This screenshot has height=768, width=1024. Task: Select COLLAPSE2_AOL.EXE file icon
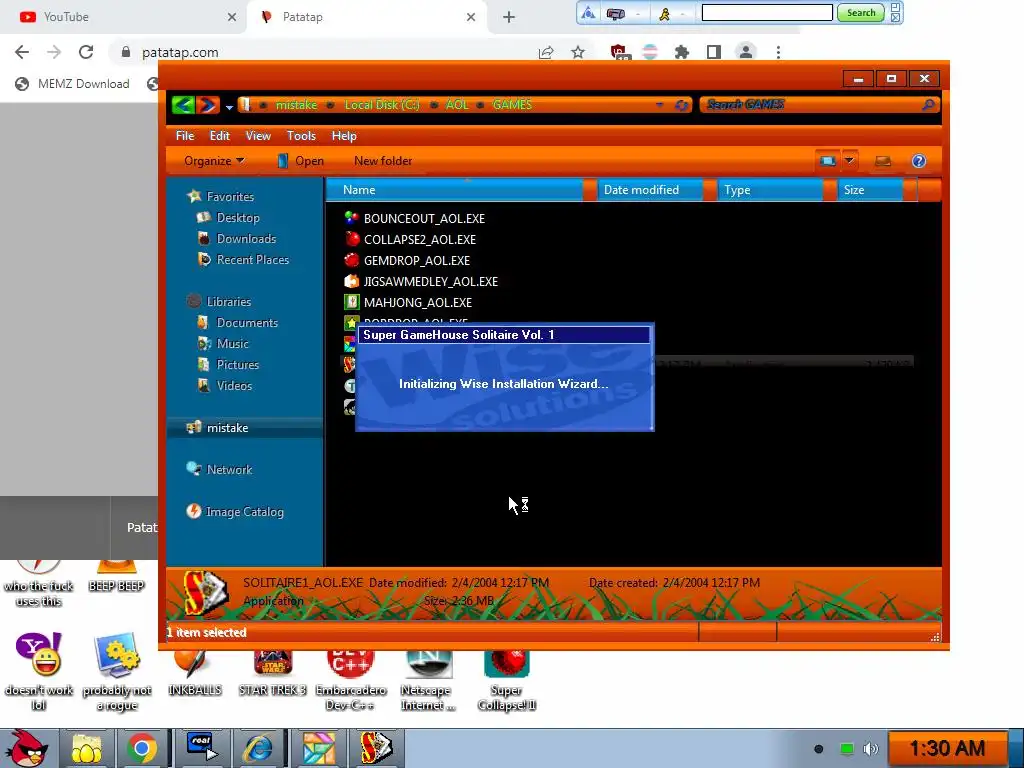352,239
